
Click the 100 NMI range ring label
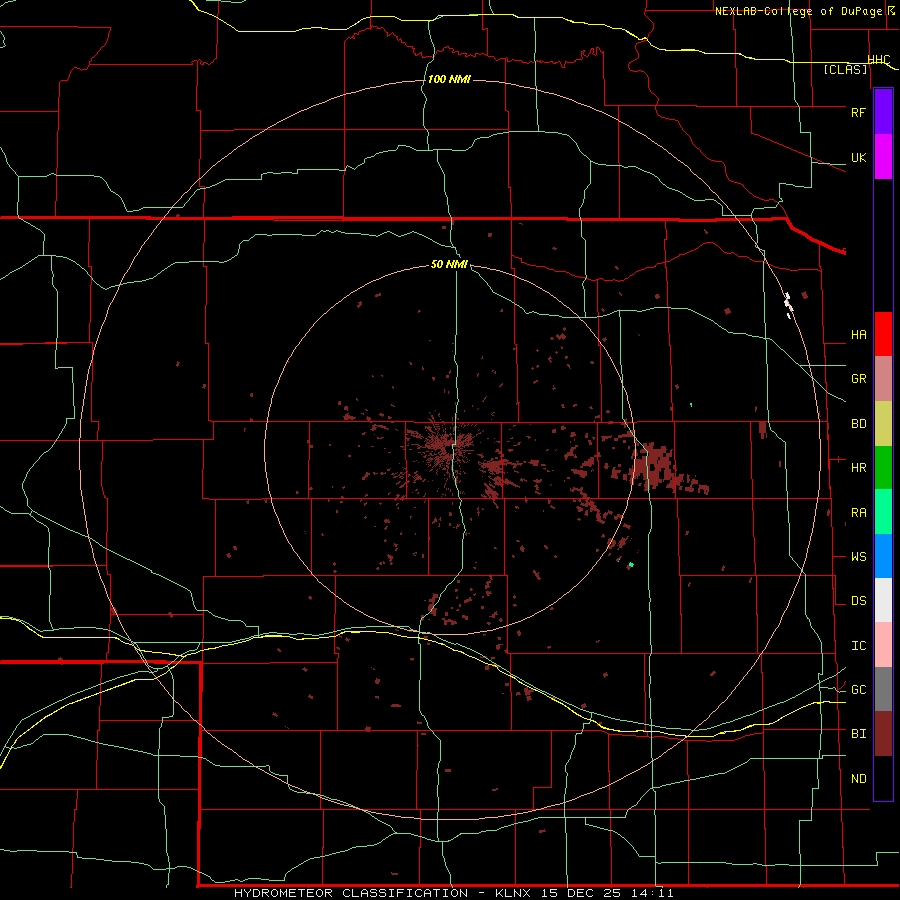coord(449,79)
